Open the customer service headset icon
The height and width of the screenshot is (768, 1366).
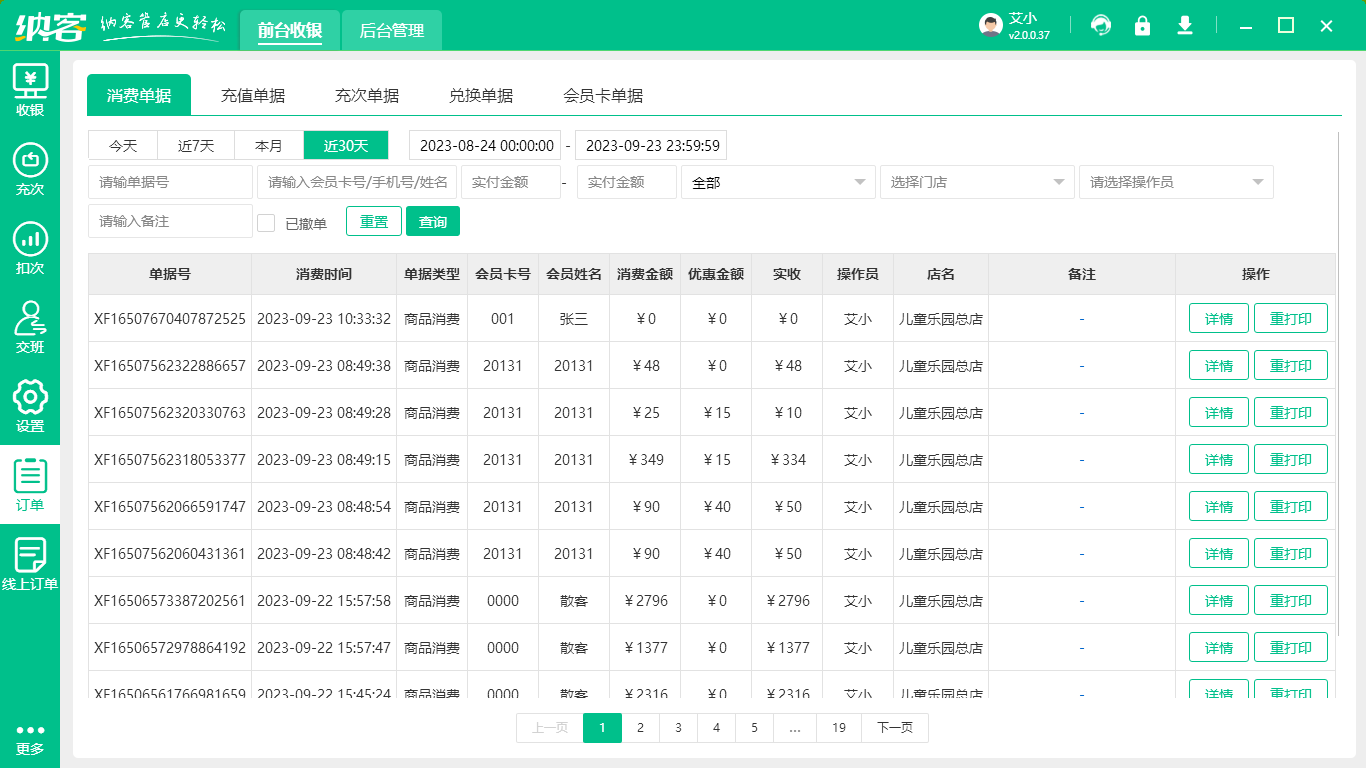(x=1101, y=25)
